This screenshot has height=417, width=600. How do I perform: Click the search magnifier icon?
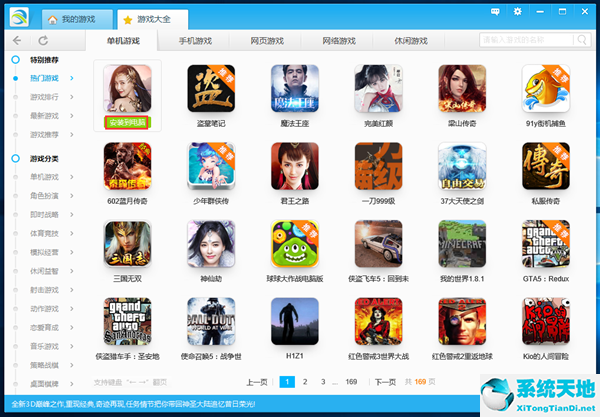point(582,40)
